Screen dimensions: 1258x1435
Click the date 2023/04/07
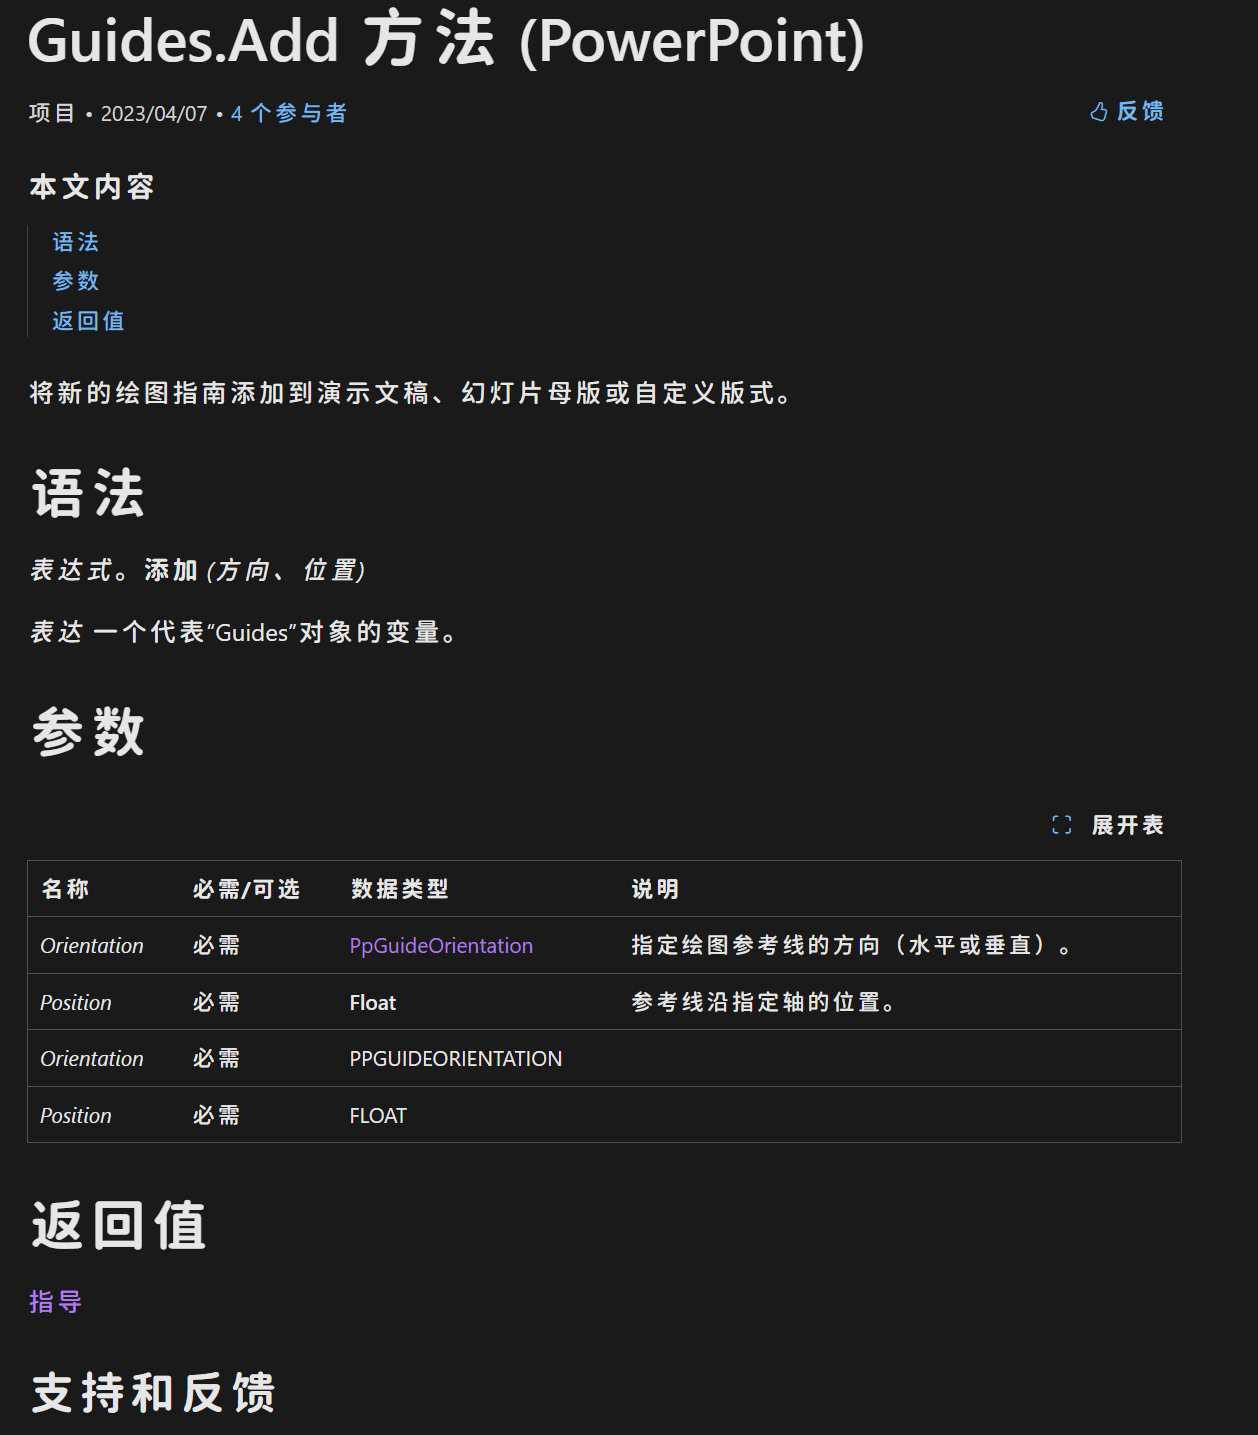[x=154, y=114]
